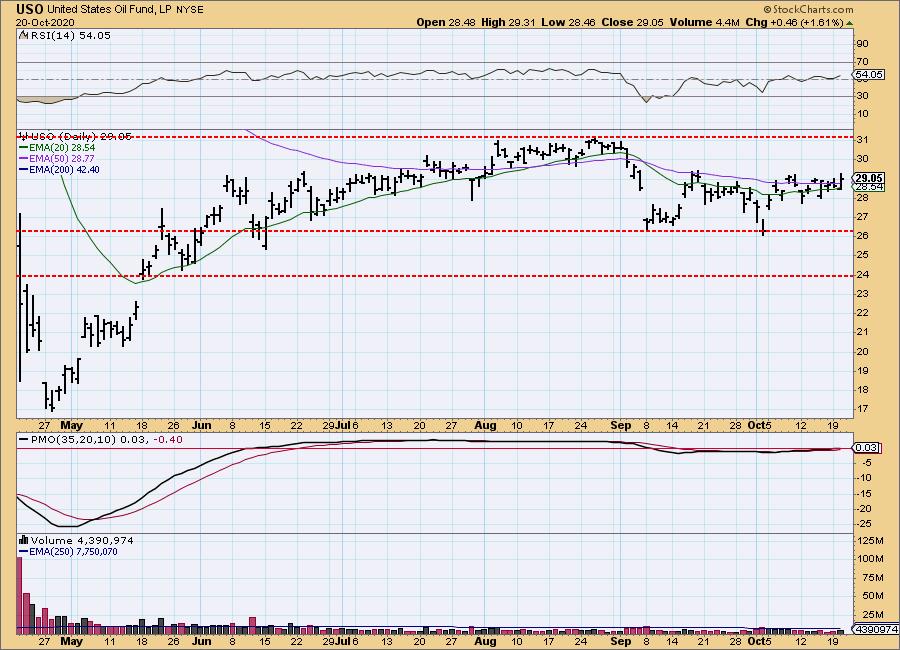Screen dimensions: 900x650
Task: Click Sep on the date axis under the price panel
Action: 620,425
